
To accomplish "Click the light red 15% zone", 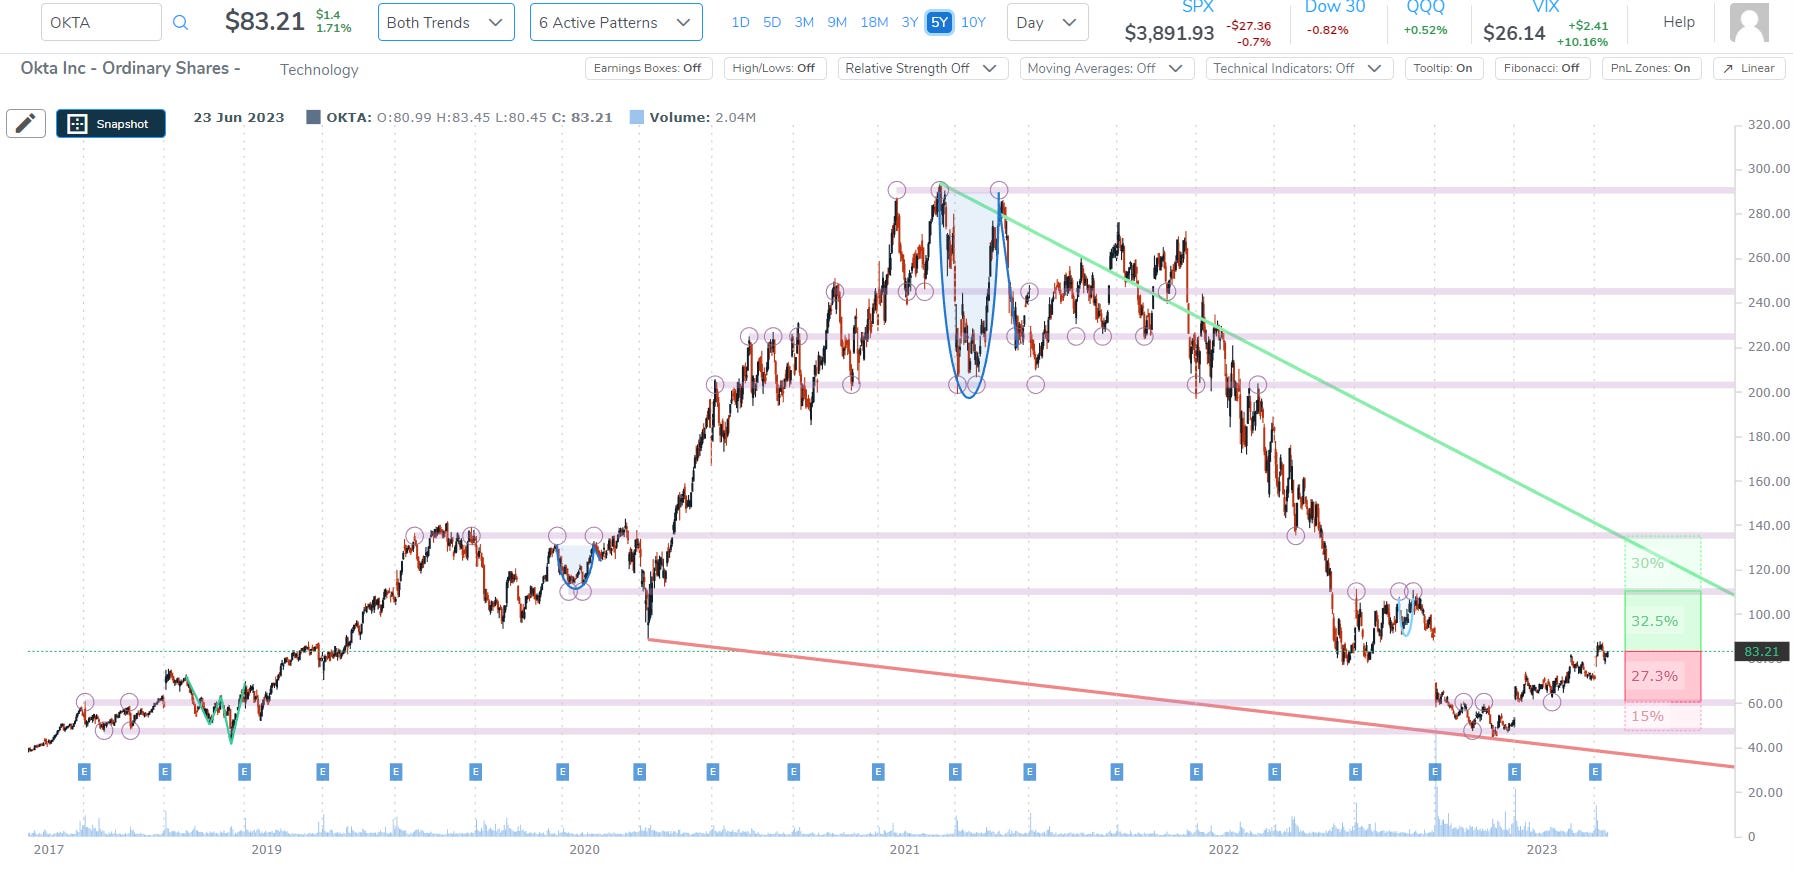I will click(x=1662, y=715).
